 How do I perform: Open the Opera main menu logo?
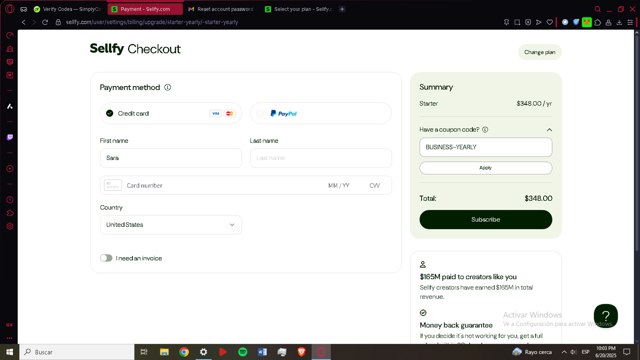click(9, 9)
